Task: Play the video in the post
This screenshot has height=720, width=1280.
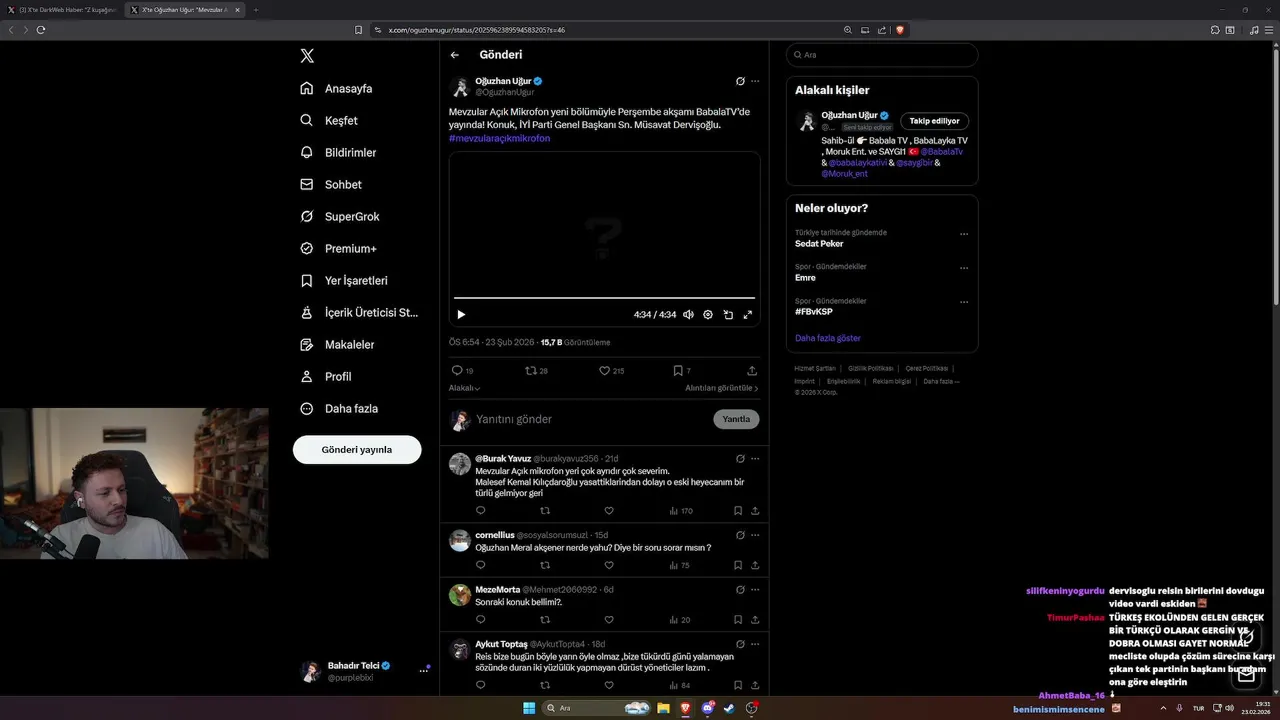Action: coord(461,314)
